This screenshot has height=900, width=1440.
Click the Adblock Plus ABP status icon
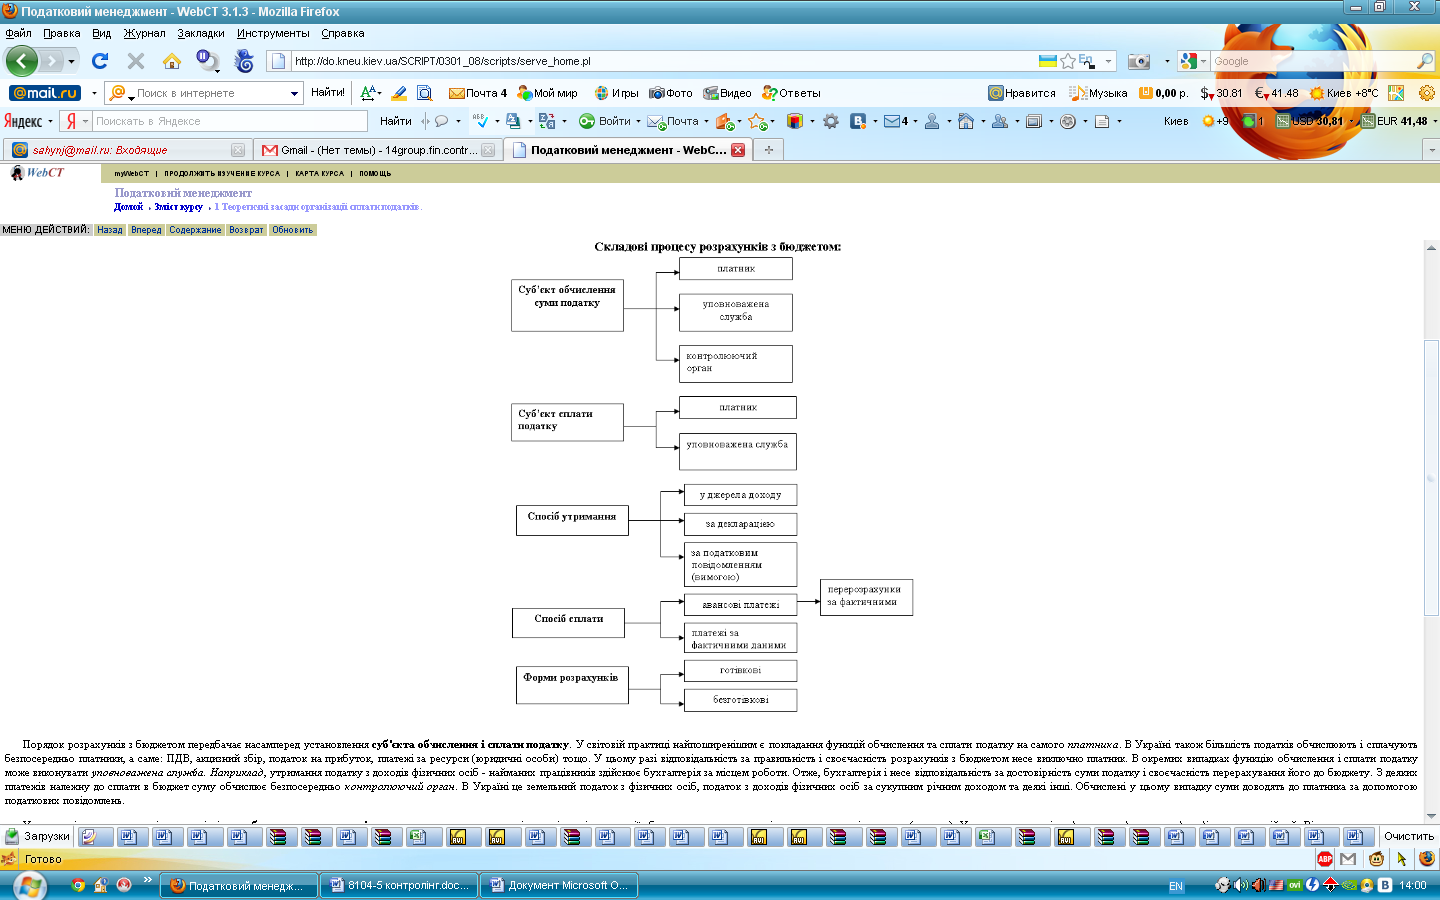coord(1325,859)
